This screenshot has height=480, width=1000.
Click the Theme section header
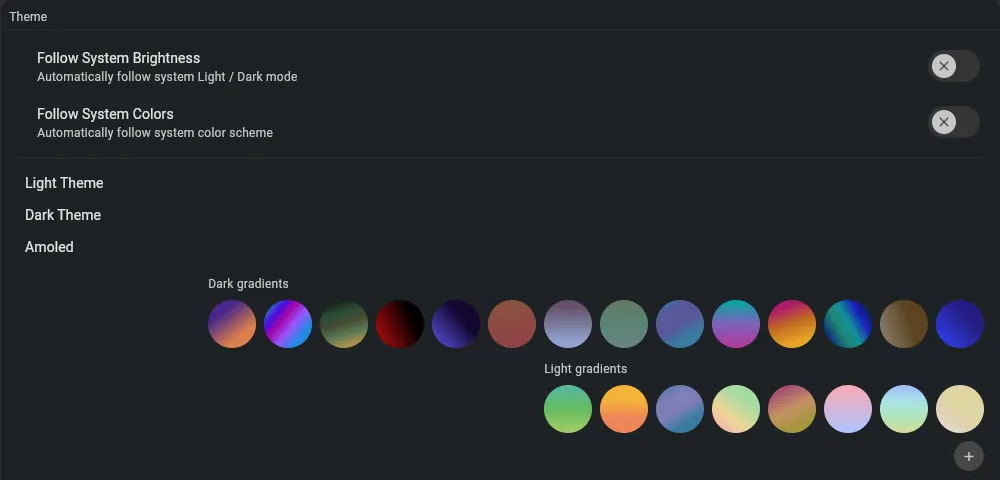(28, 17)
